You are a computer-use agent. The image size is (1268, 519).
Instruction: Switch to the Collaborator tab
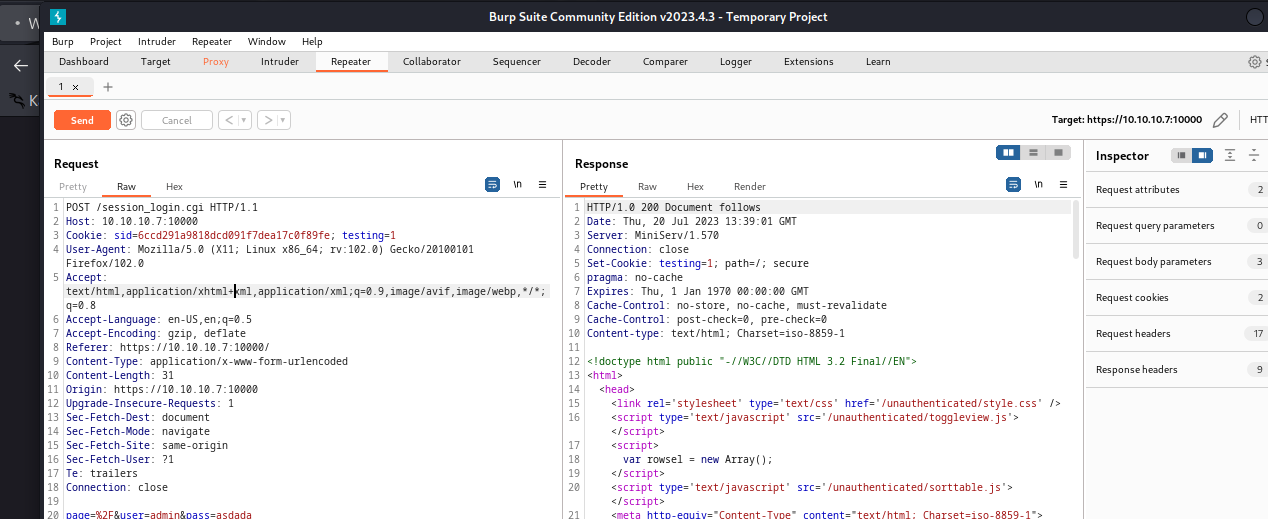432,62
